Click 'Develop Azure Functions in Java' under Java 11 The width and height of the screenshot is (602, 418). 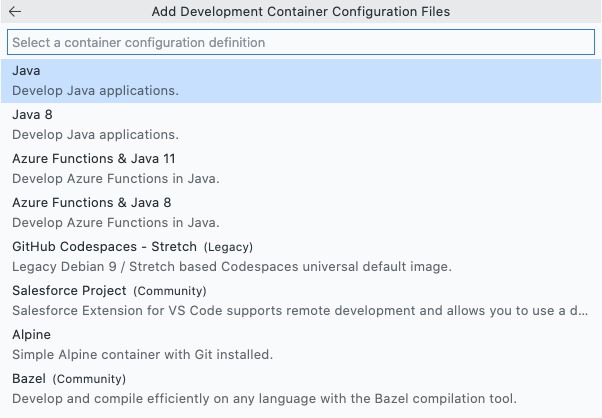pyautogui.click(x=115, y=178)
